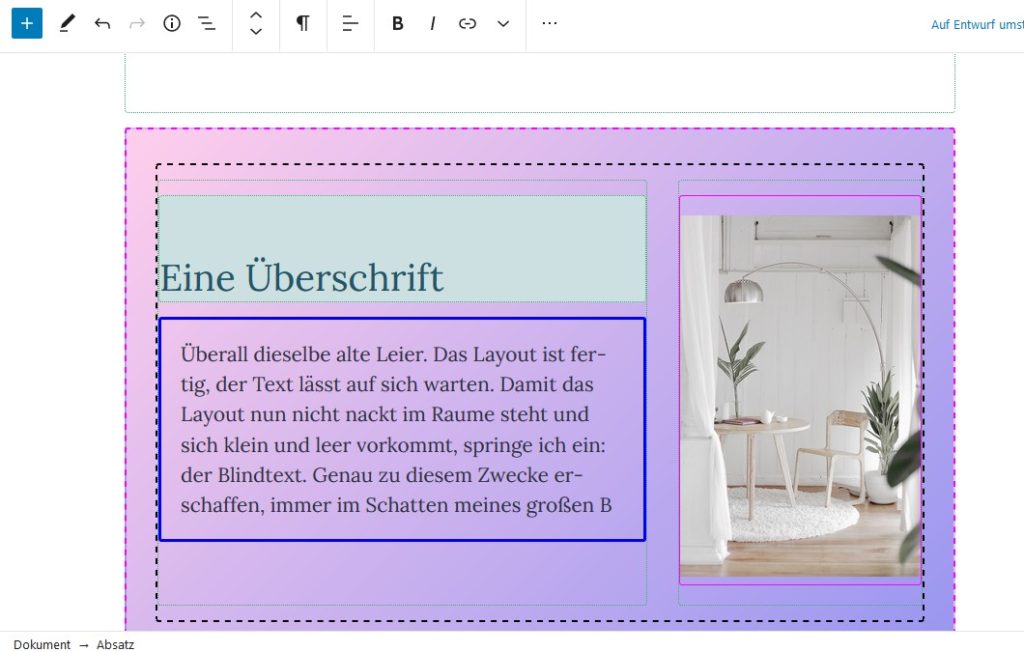Viewport: 1024px width, 652px height.
Task: Select the room interior image block
Action: pyautogui.click(x=799, y=395)
